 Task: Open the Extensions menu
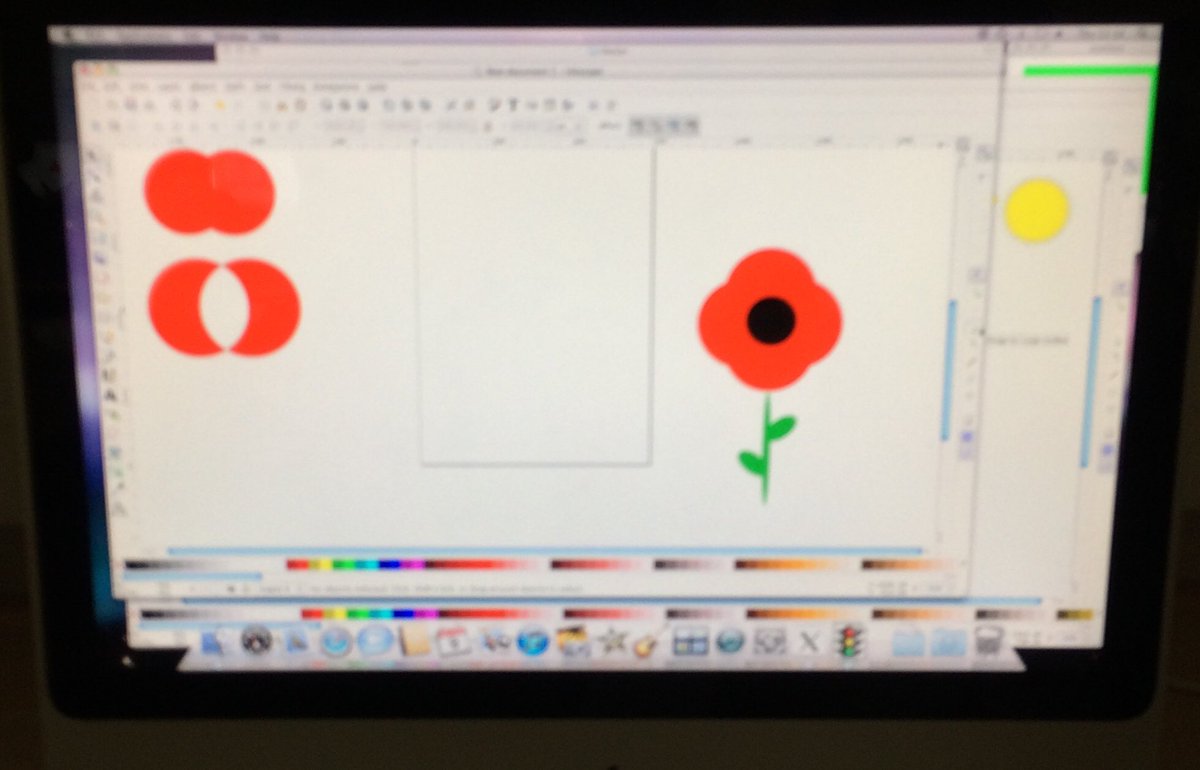(336, 87)
